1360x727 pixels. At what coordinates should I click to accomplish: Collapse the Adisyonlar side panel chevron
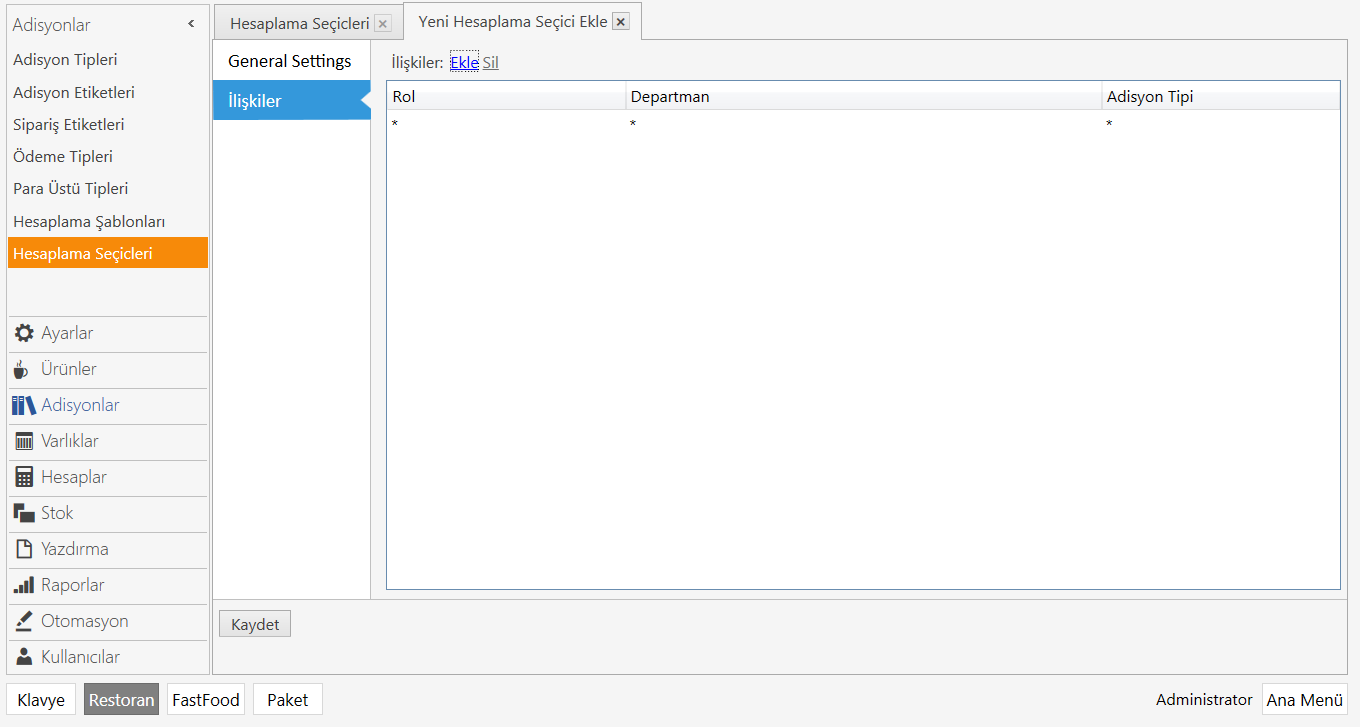pos(191,24)
